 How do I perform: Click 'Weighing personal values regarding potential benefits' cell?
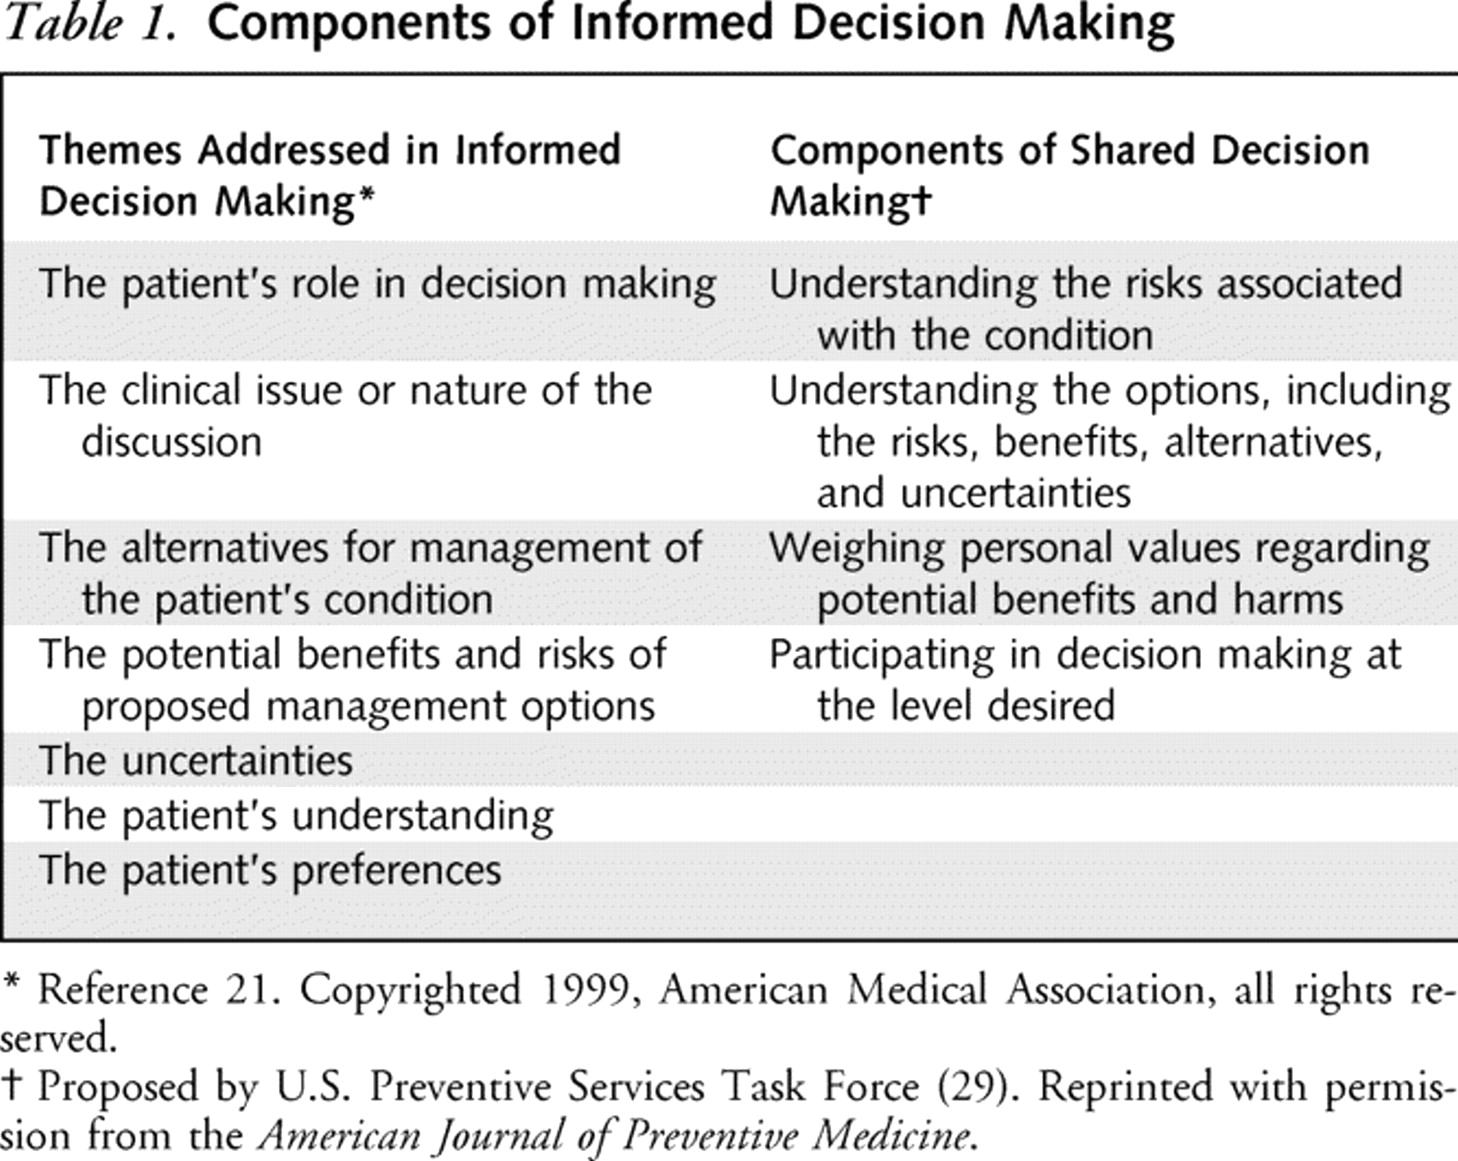1098,573
